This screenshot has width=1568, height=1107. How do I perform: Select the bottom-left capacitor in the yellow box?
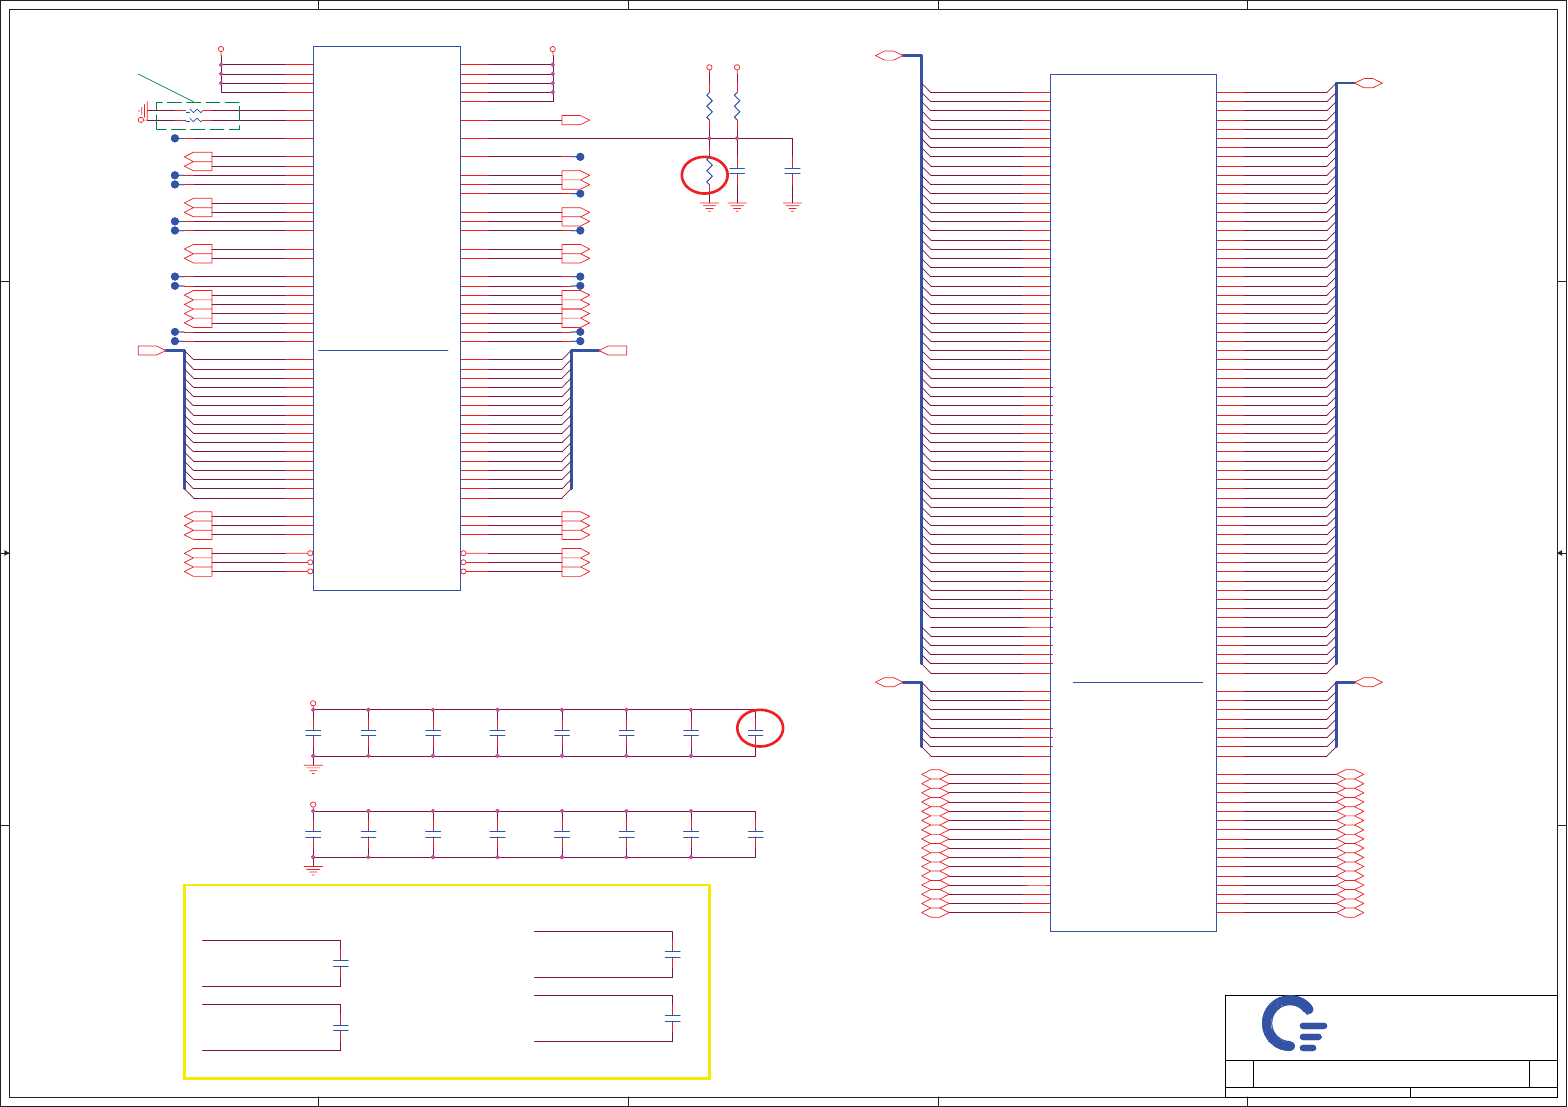coord(340,1027)
